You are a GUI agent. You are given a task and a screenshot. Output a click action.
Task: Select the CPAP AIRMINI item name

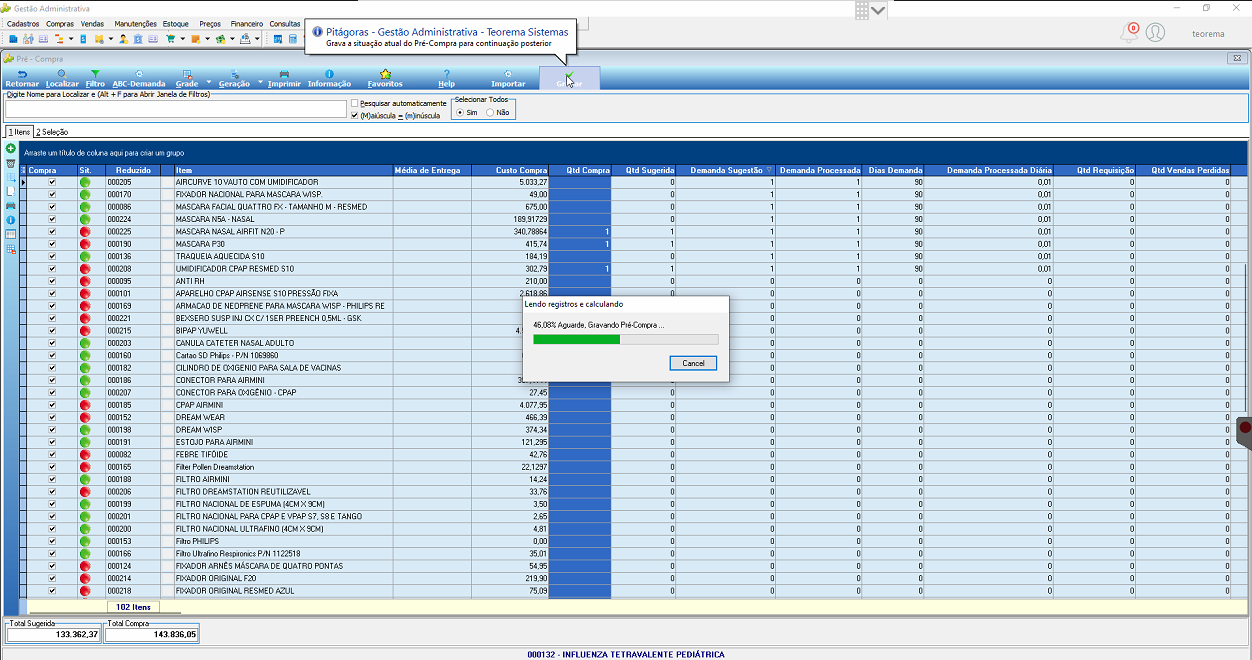(x=199, y=405)
